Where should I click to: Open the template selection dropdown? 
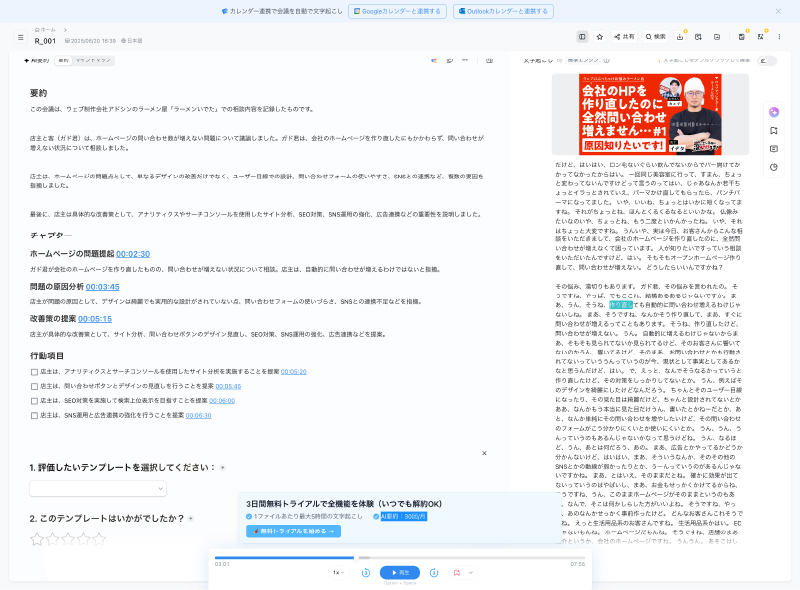[98, 488]
